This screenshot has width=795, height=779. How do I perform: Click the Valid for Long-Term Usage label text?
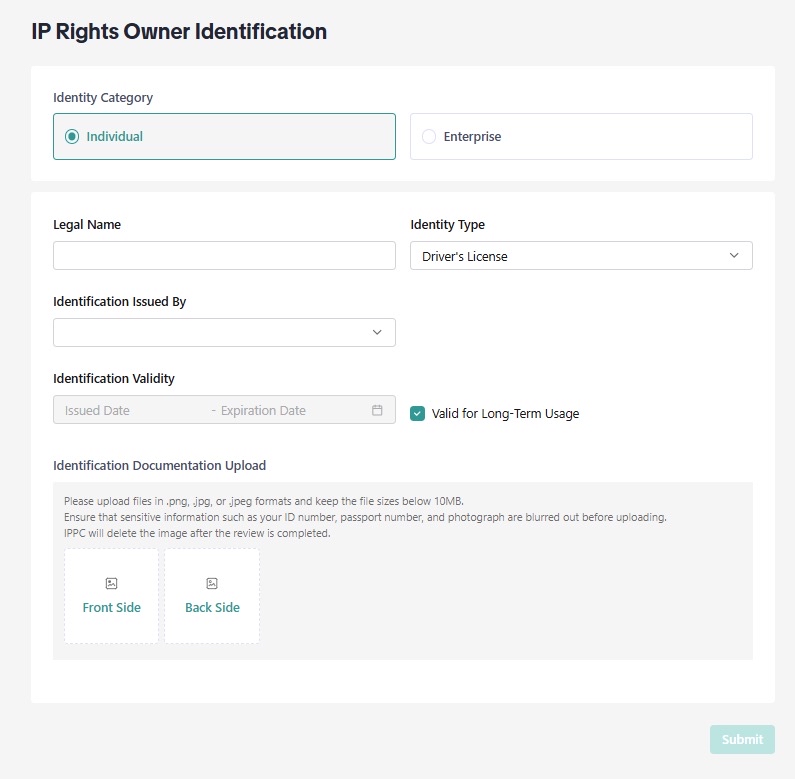pyautogui.click(x=505, y=413)
